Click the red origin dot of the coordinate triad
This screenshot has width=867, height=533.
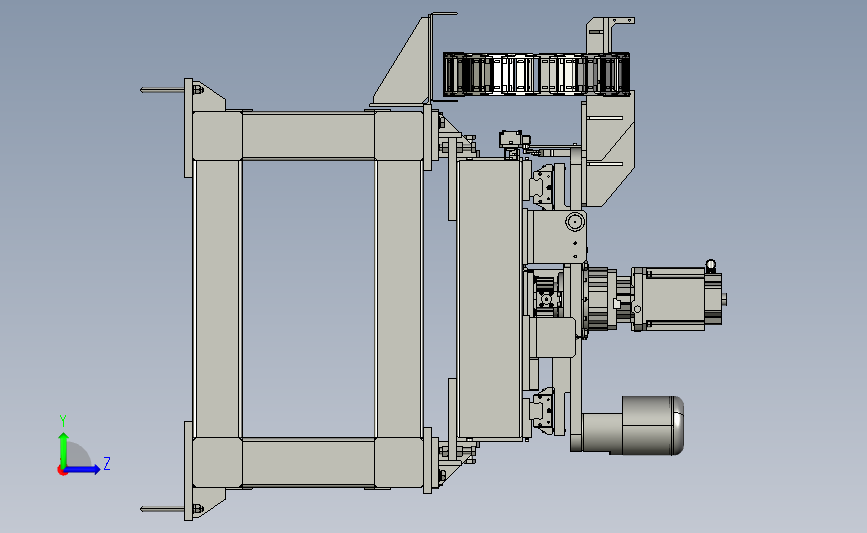(62, 471)
